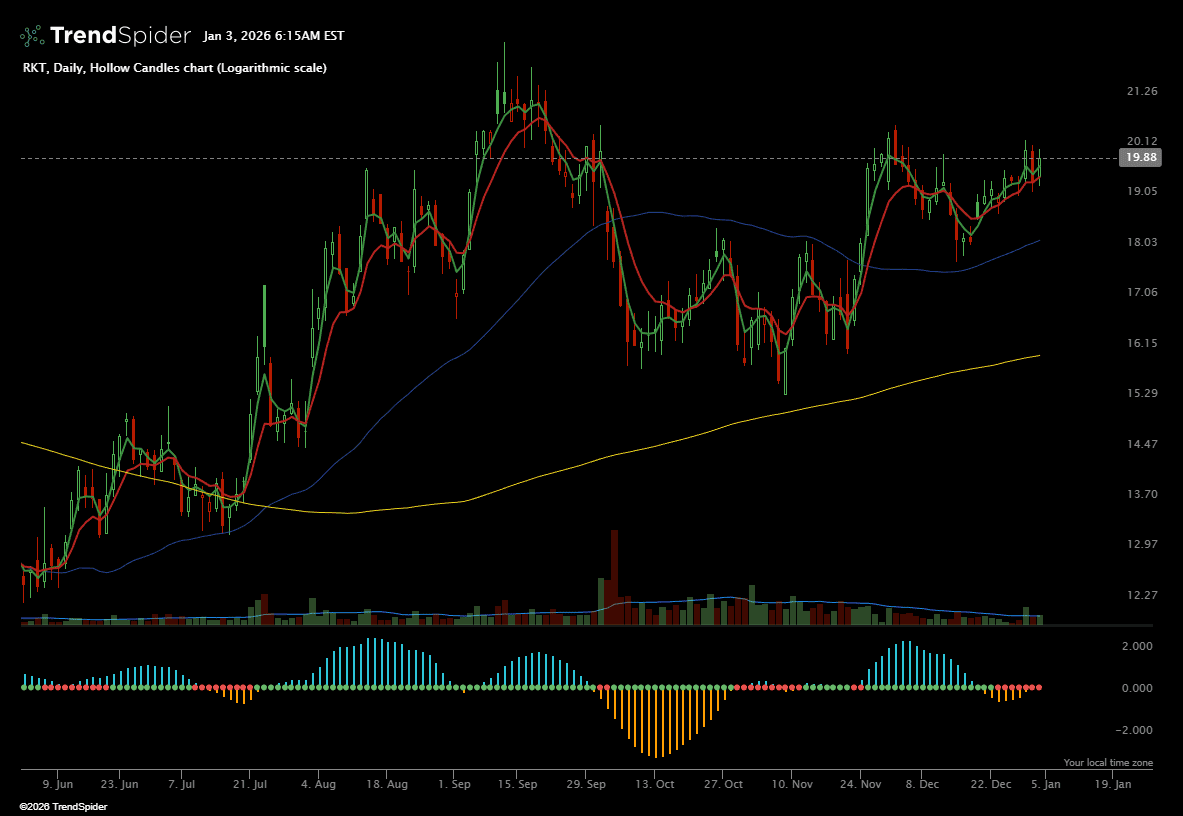Select the RKT Daily Hollow Candles title
The width and height of the screenshot is (1183, 816).
pyautogui.click(x=174, y=68)
